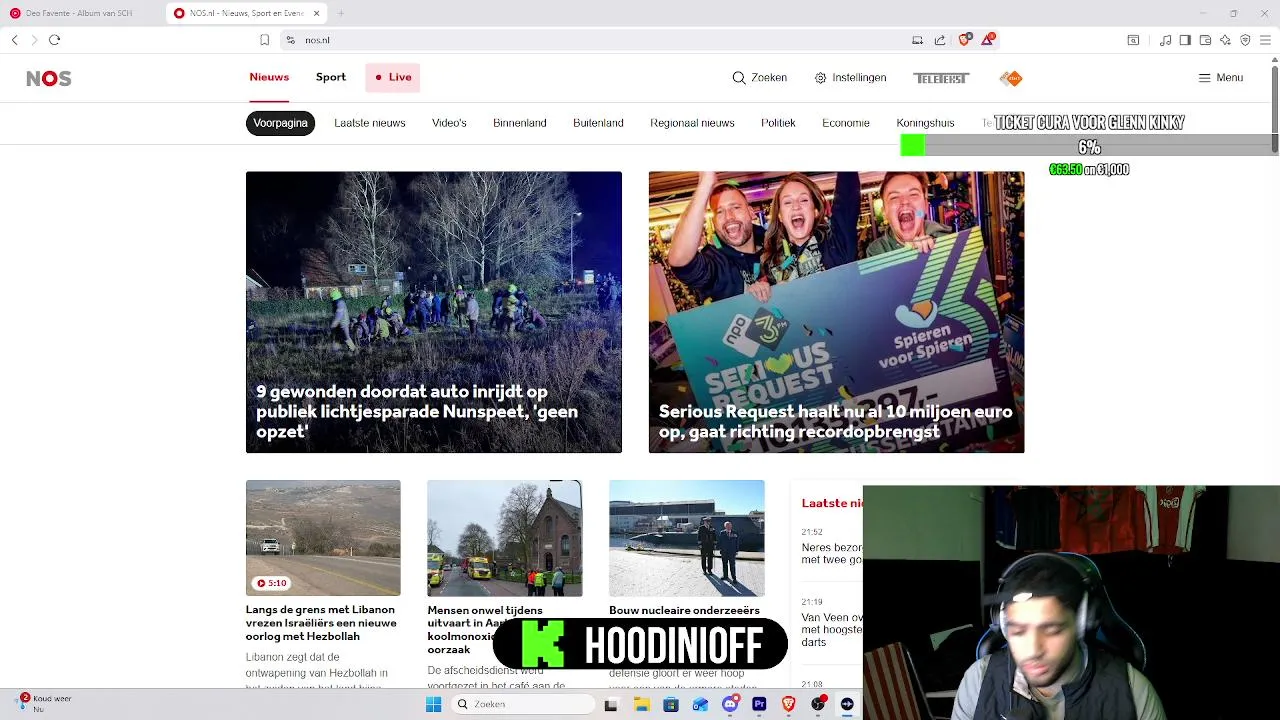This screenshot has width=1280, height=720.
Task: Open the red Live button
Action: [x=392, y=77]
